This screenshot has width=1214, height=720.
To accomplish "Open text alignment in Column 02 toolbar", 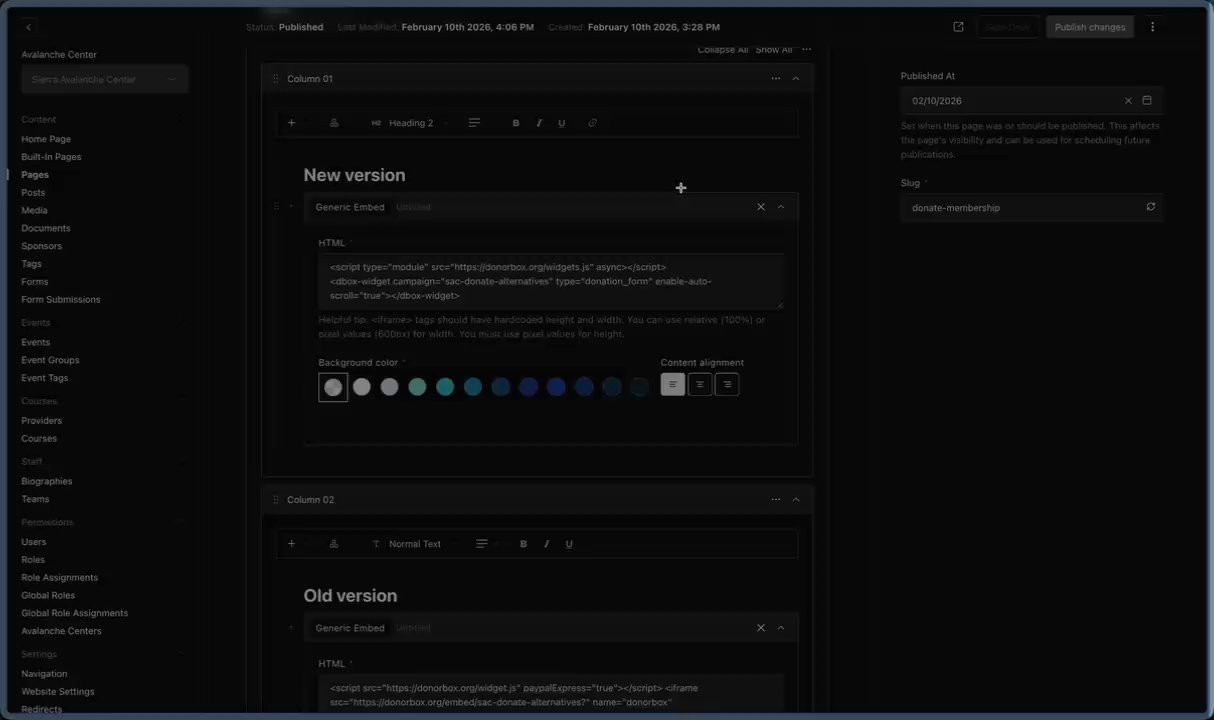I will (x=484, y=544).
